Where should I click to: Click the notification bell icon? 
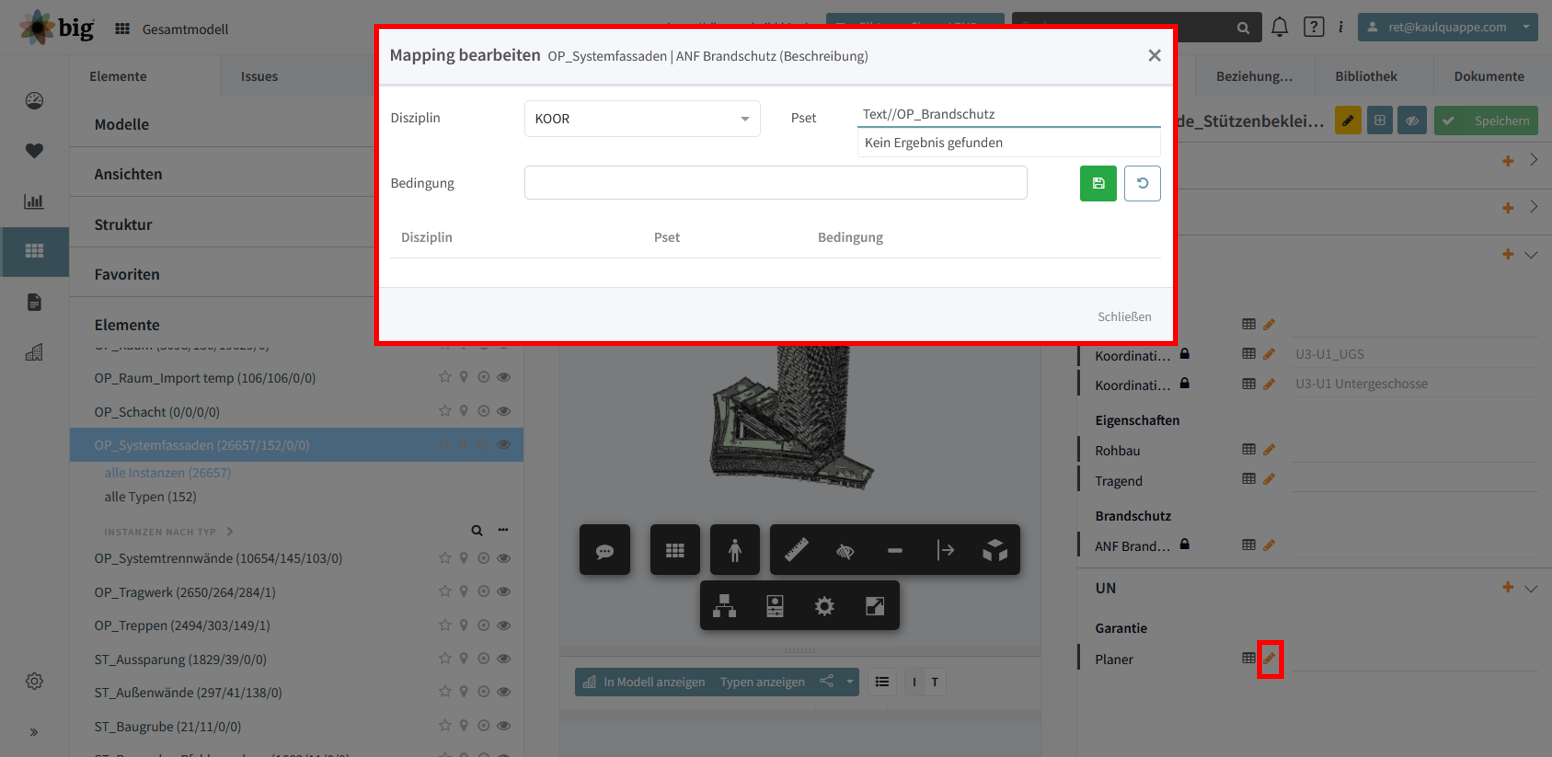pyautogui.click(x=1279, y=27)
